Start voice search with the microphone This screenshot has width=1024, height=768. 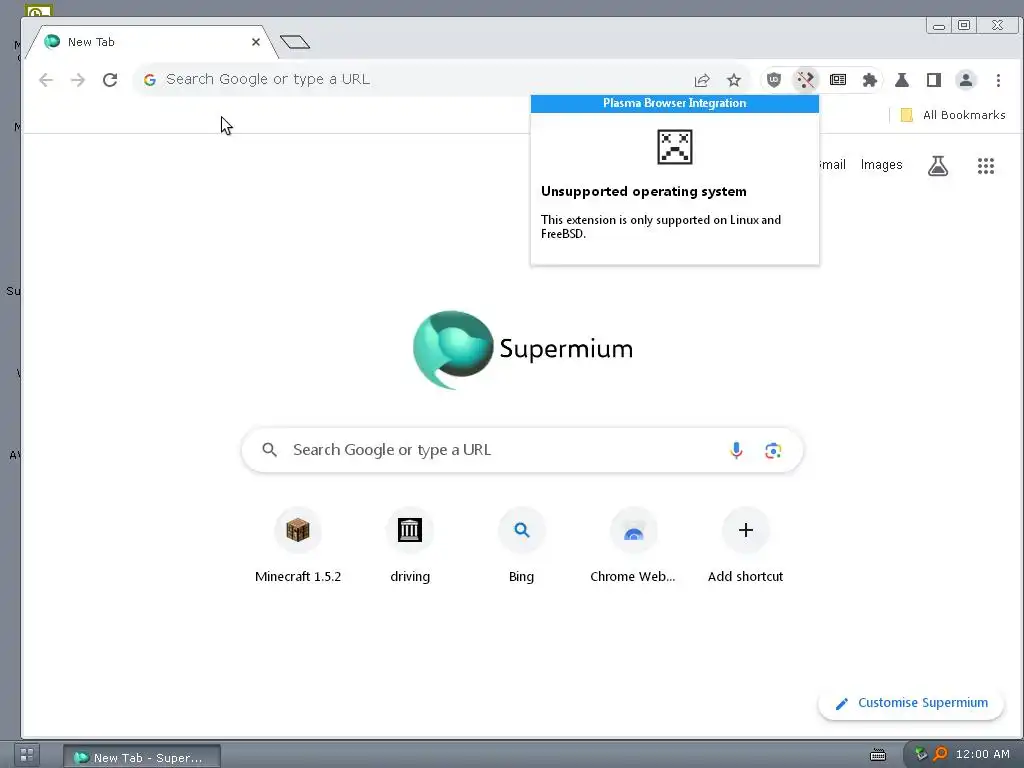[736, 450]
